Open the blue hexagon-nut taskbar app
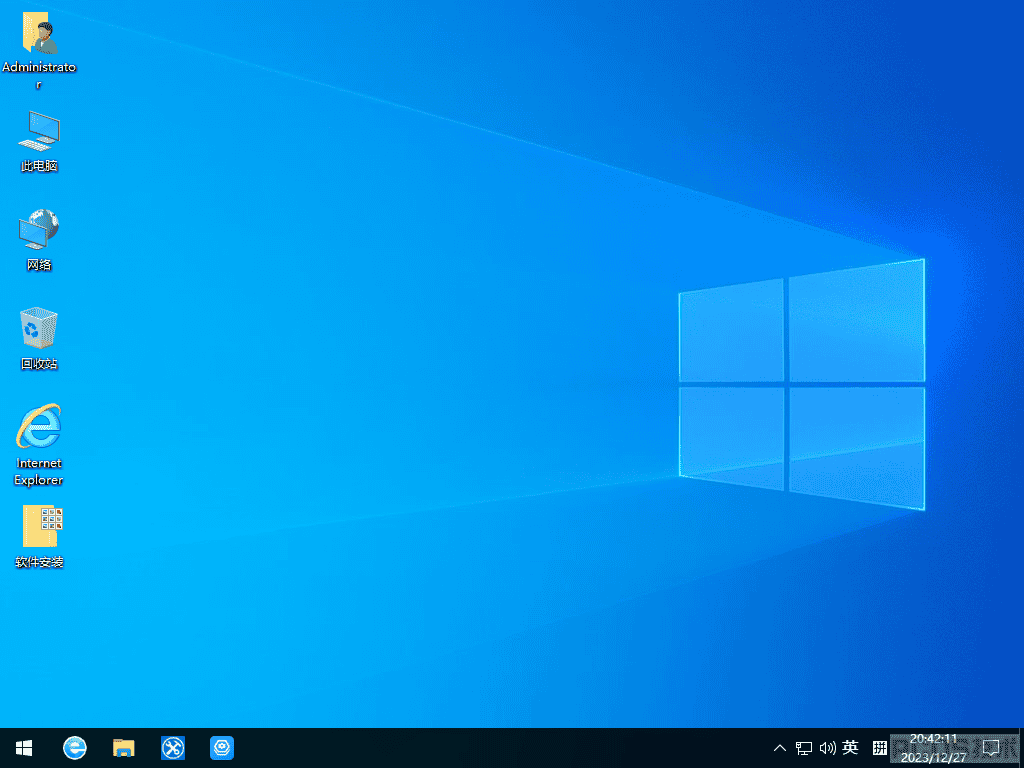The height and width of the screenshot is (768, 1024). click(222, 748)
